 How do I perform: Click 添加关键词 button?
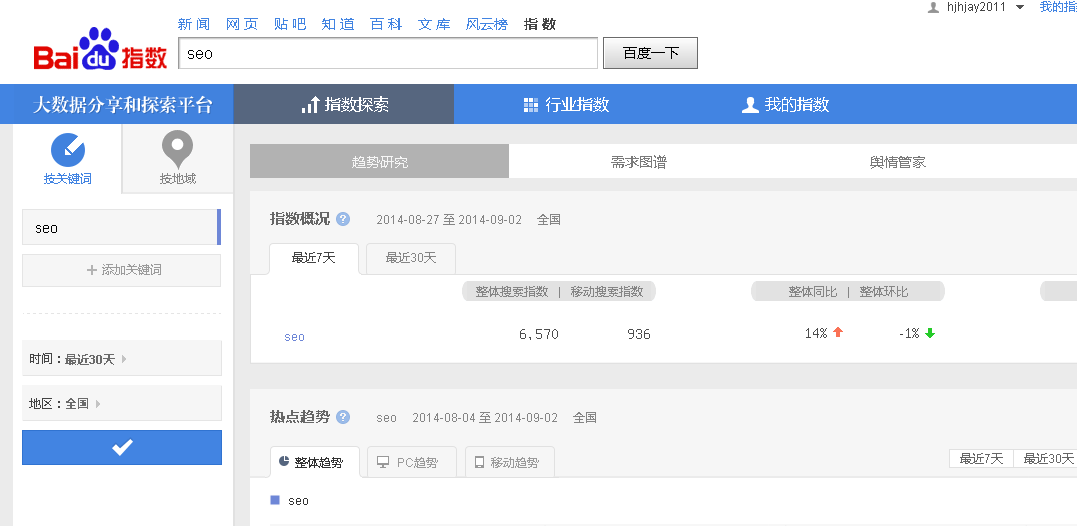[x=122, y=270]
